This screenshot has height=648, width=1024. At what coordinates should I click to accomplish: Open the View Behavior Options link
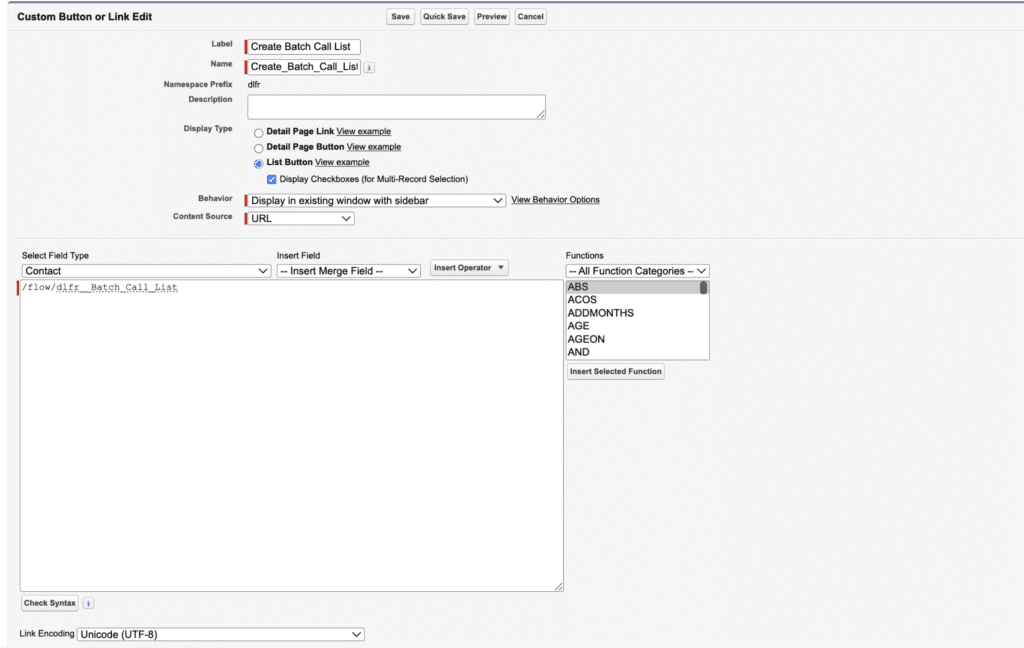(x=555, y=200)
